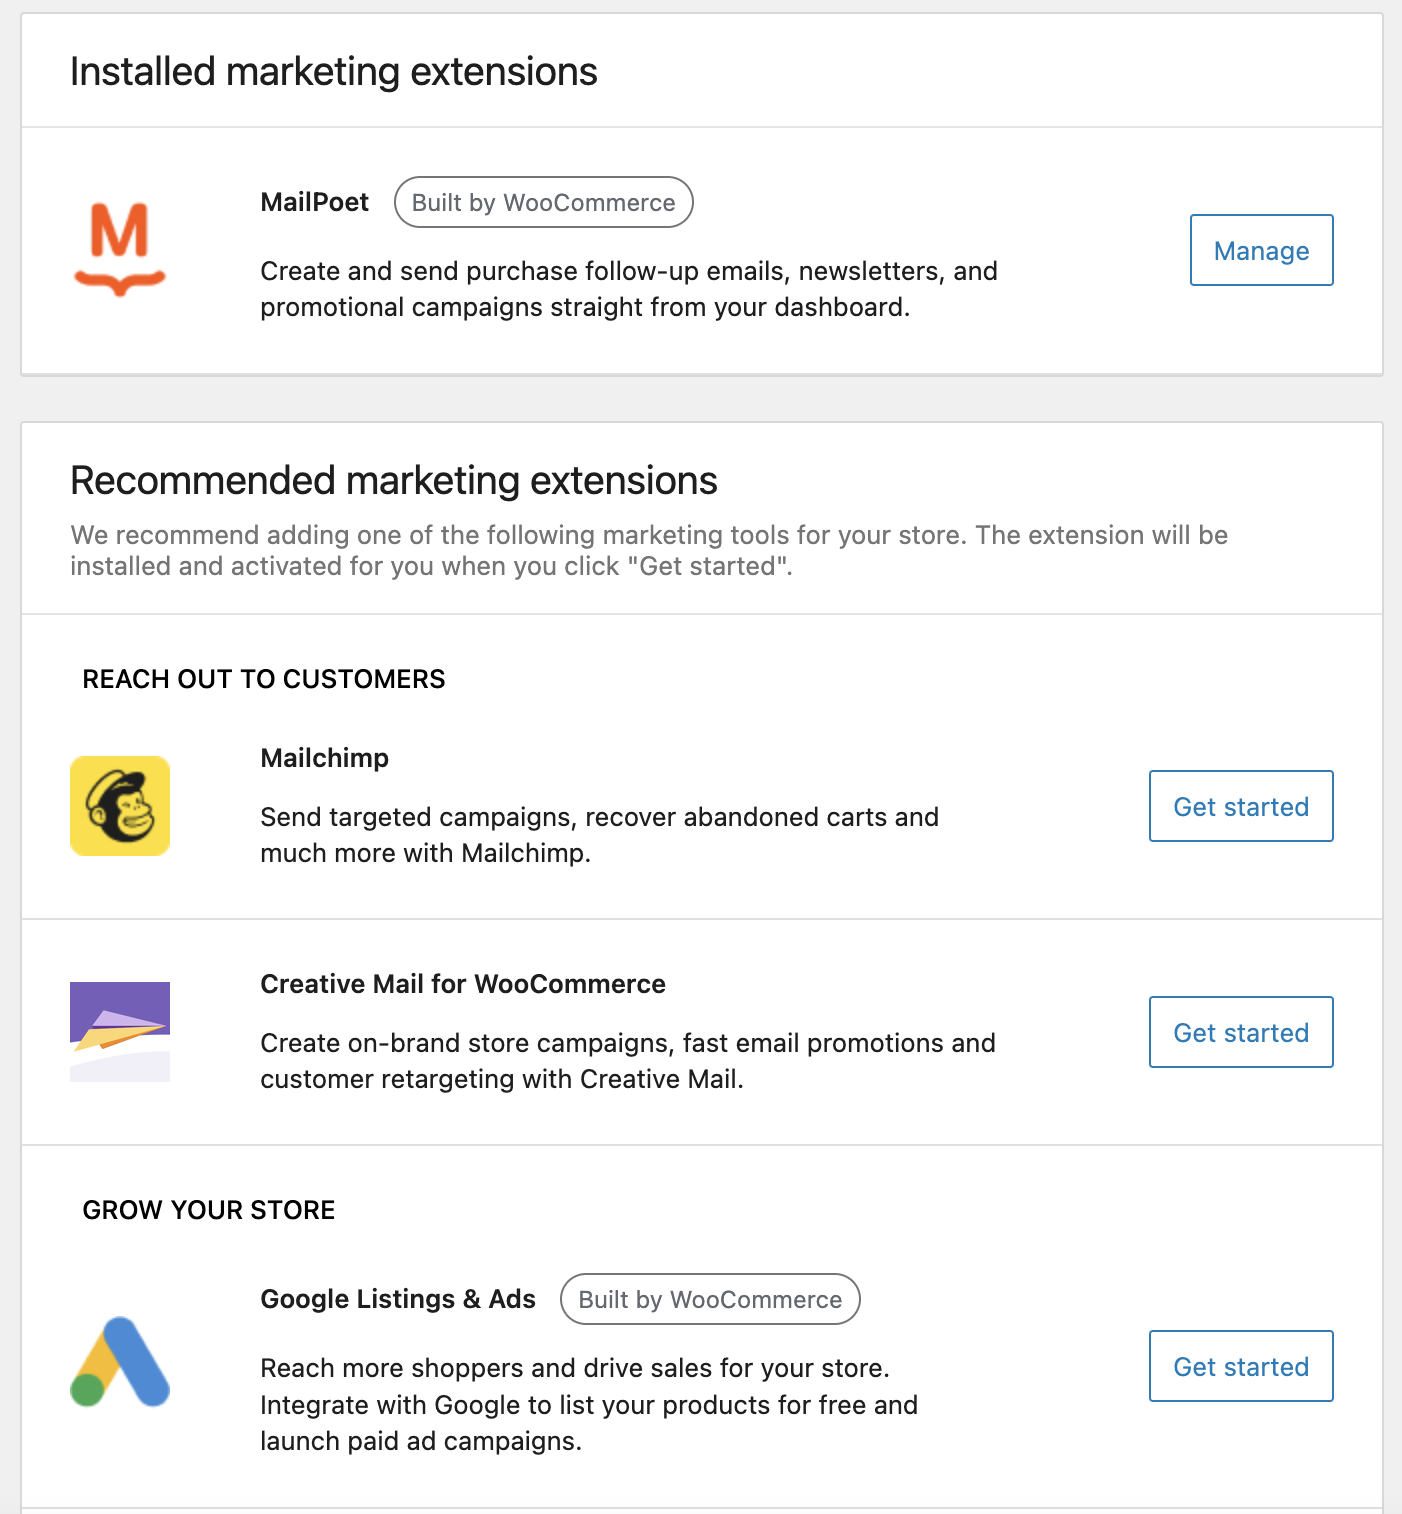This screenshot has height=1514, width=1402.
Task: Click Get started for Google Listings & Ads
Action: [1240, 1366]
